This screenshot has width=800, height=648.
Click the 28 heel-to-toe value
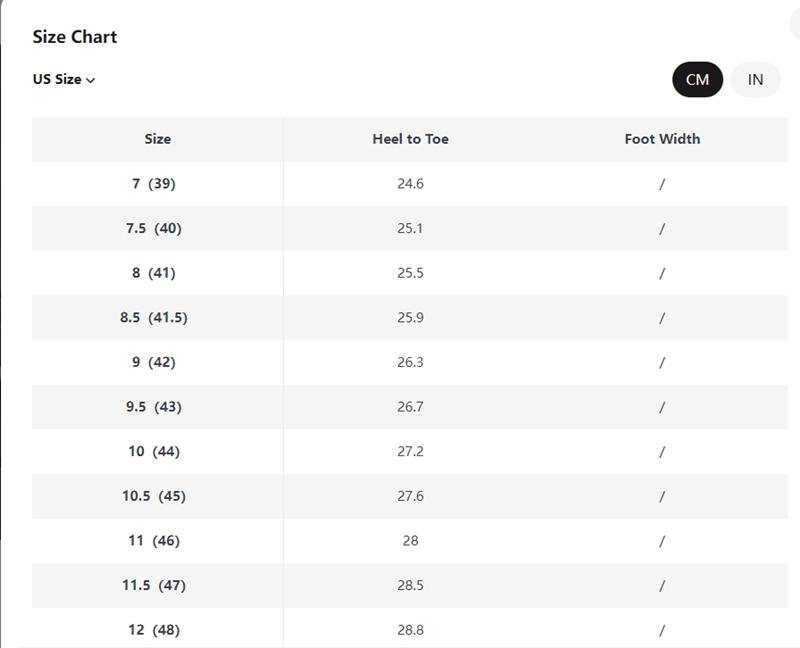click(x=410, y=541)
